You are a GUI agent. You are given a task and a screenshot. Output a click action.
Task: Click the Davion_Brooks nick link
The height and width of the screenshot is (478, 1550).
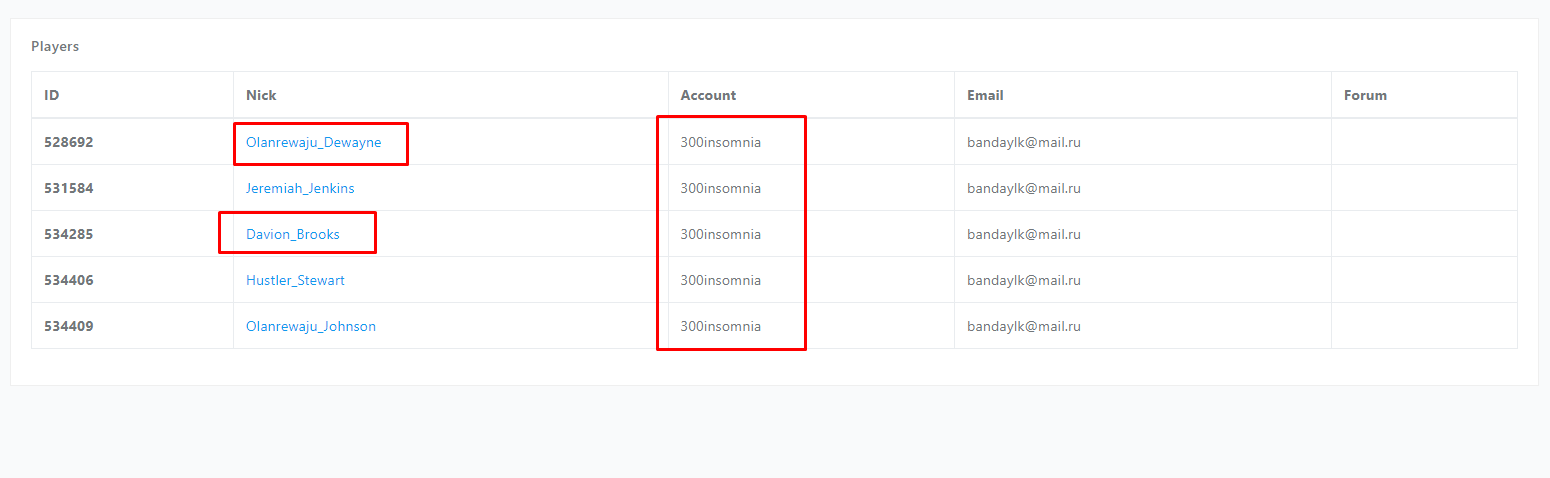[293, 234]
